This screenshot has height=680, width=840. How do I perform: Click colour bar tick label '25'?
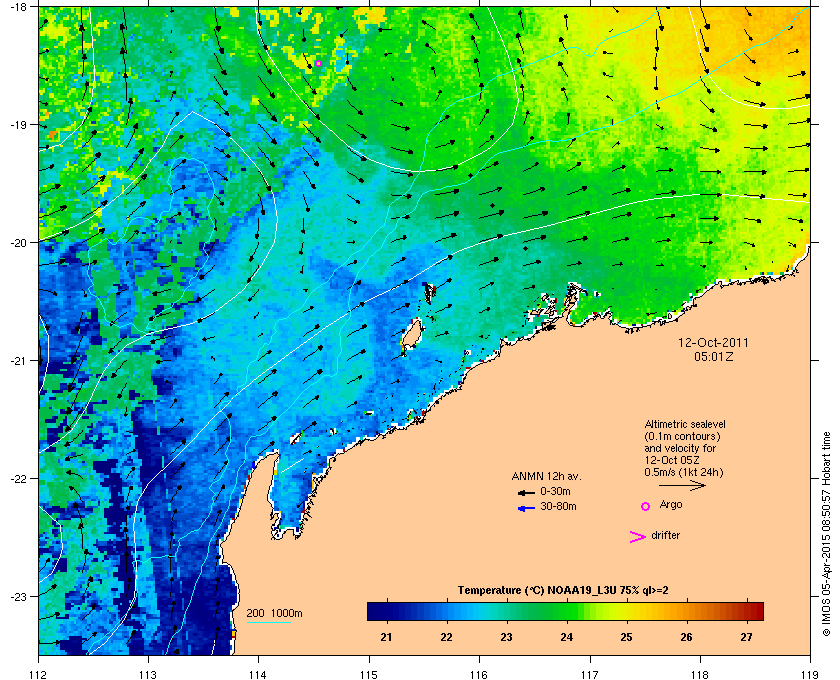tap(626, 637)
